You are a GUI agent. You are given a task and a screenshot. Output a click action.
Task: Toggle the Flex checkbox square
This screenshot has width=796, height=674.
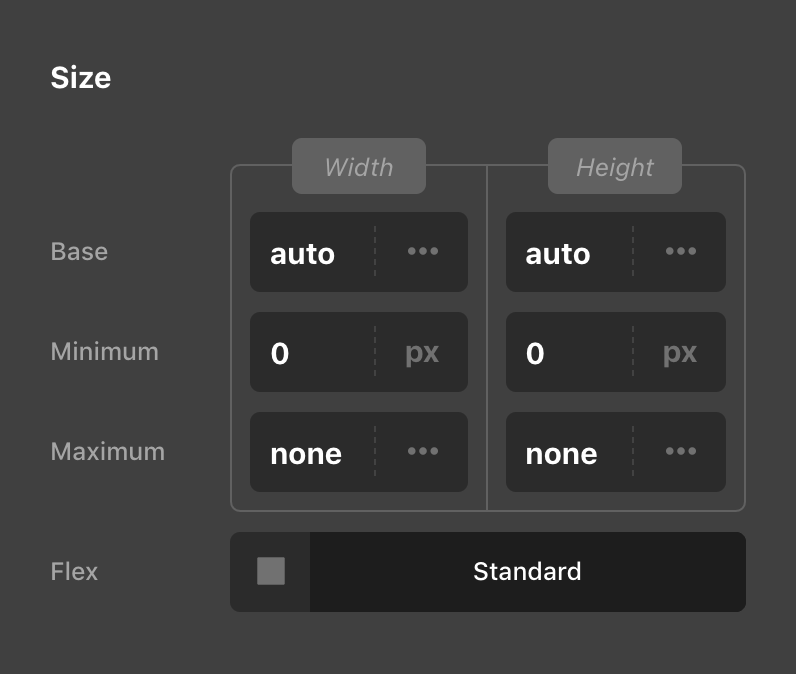coord(271,571)
